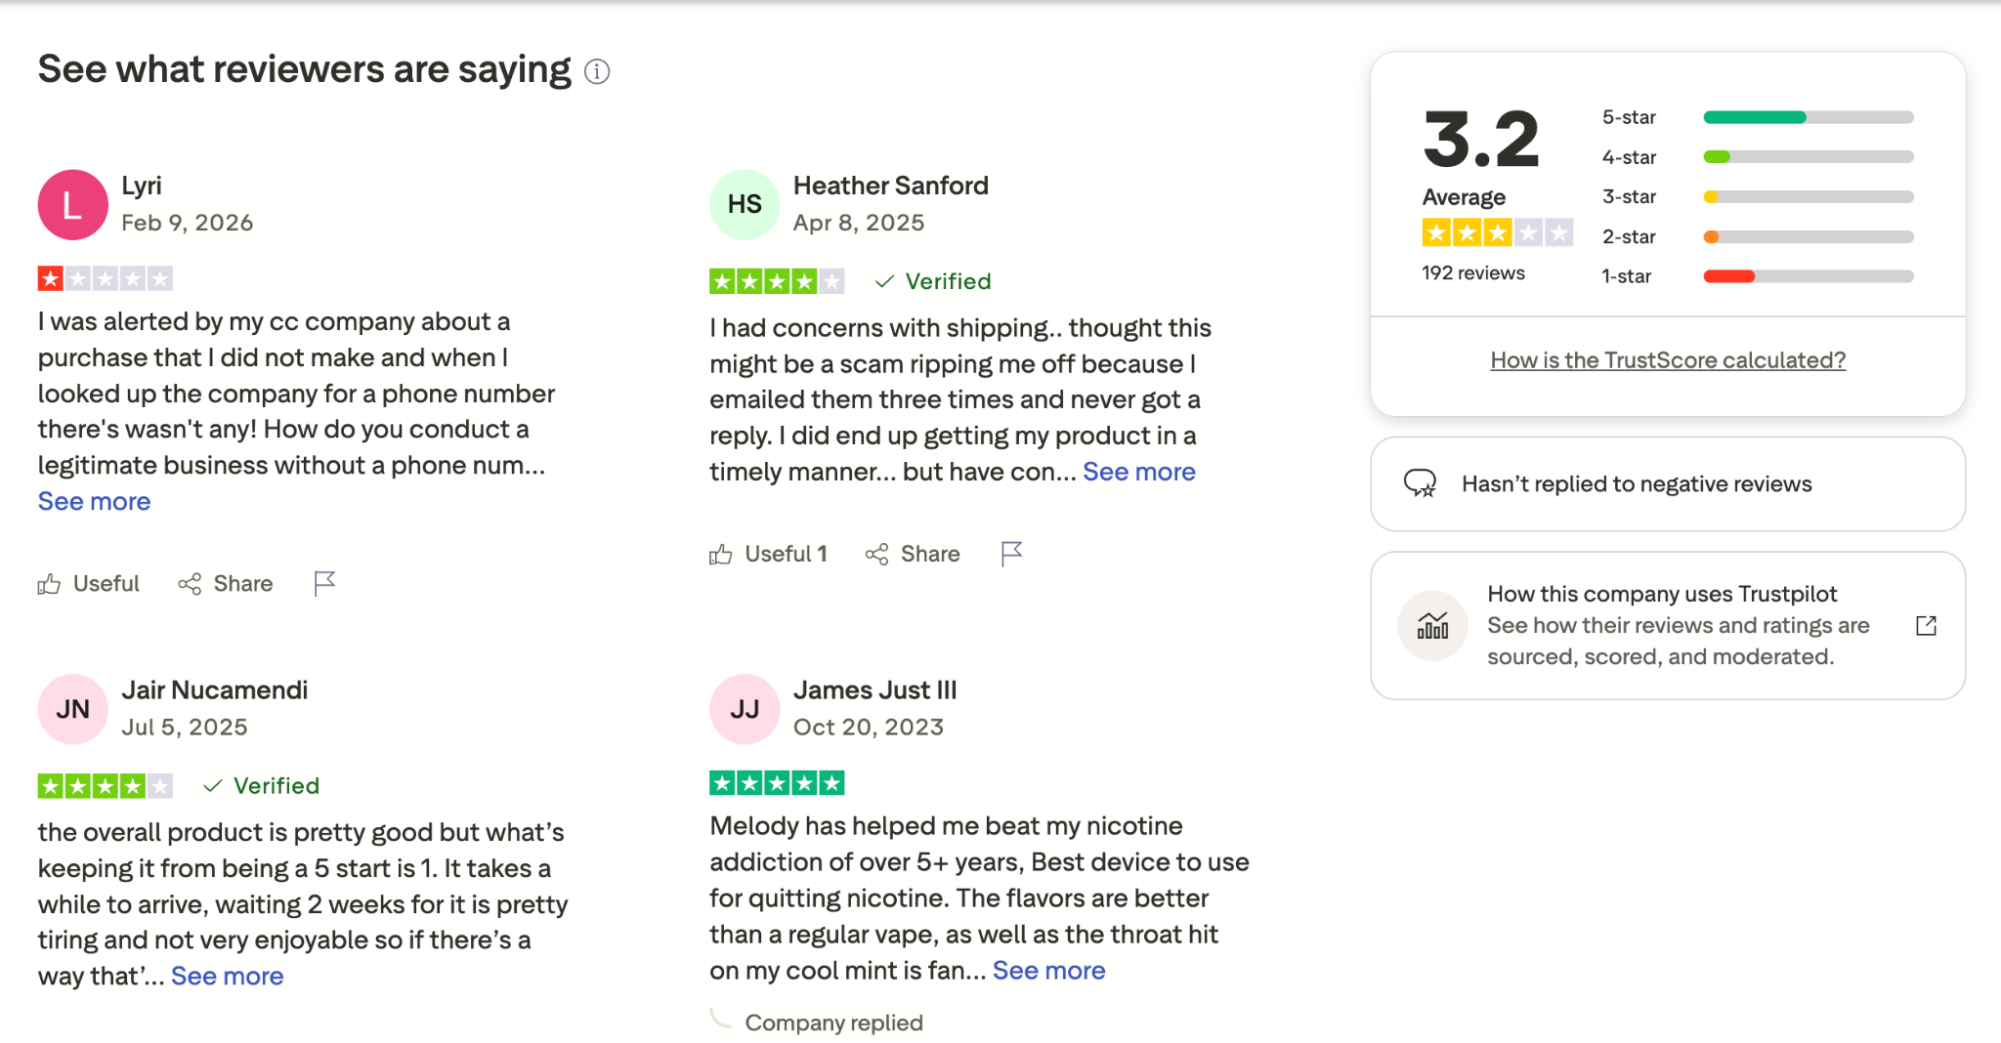Expand Lyri's review with See more
The image size is (2001, 1043).
tap(94, 502)
